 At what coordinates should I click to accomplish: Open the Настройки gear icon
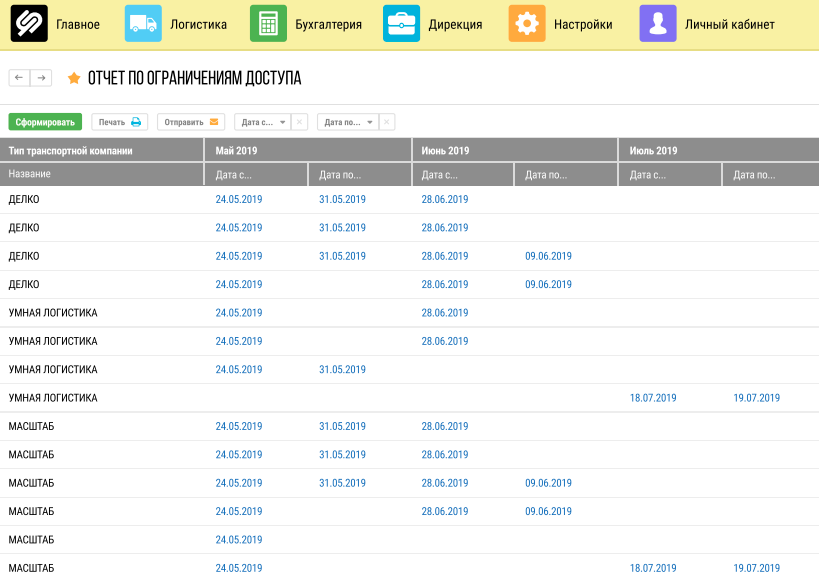coord(527,24)
